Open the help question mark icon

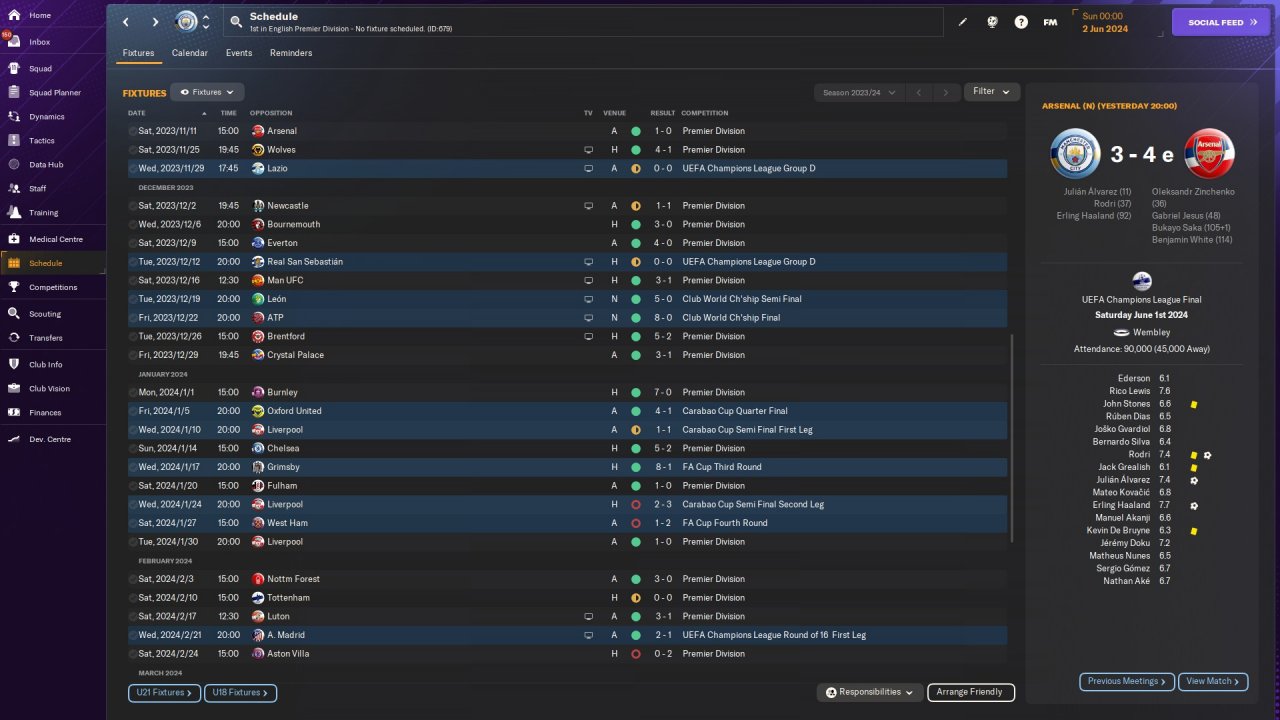click(1021, 22)
